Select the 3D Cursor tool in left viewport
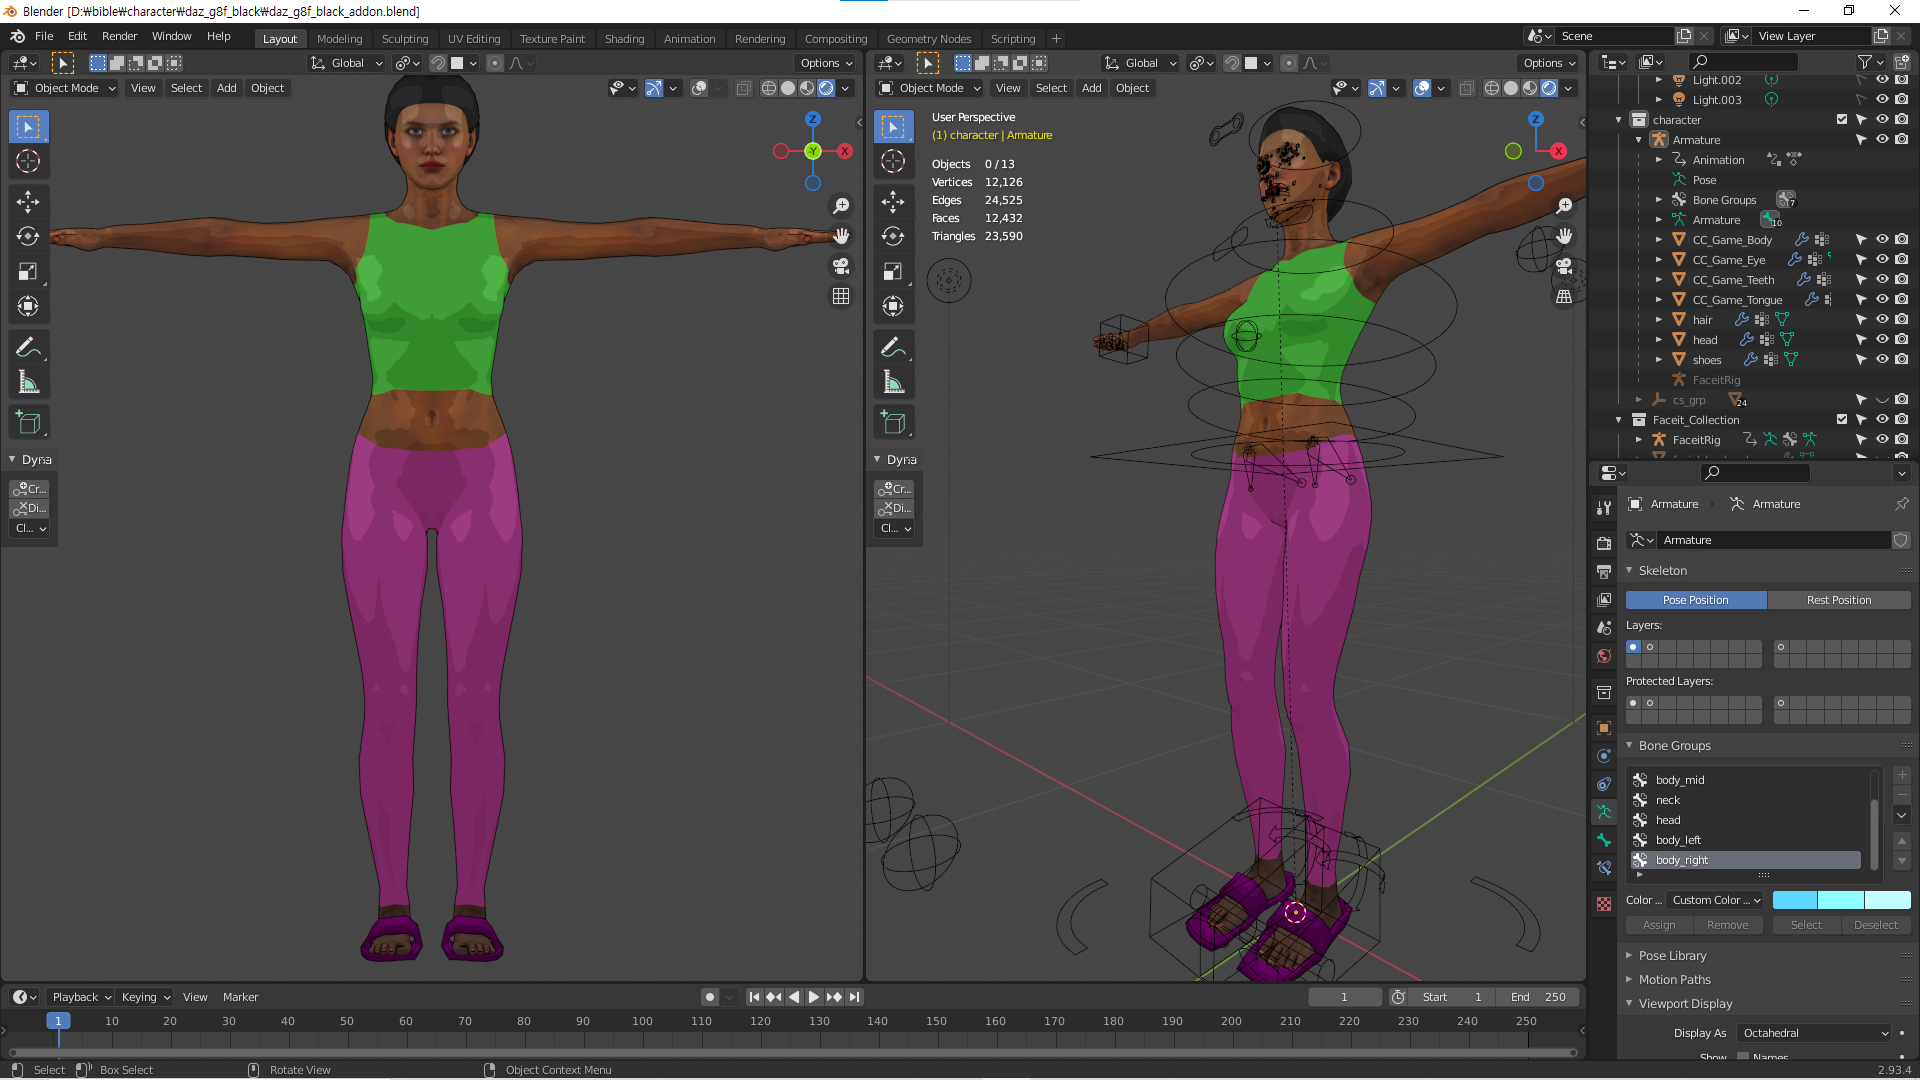 (x=28, y=161)
